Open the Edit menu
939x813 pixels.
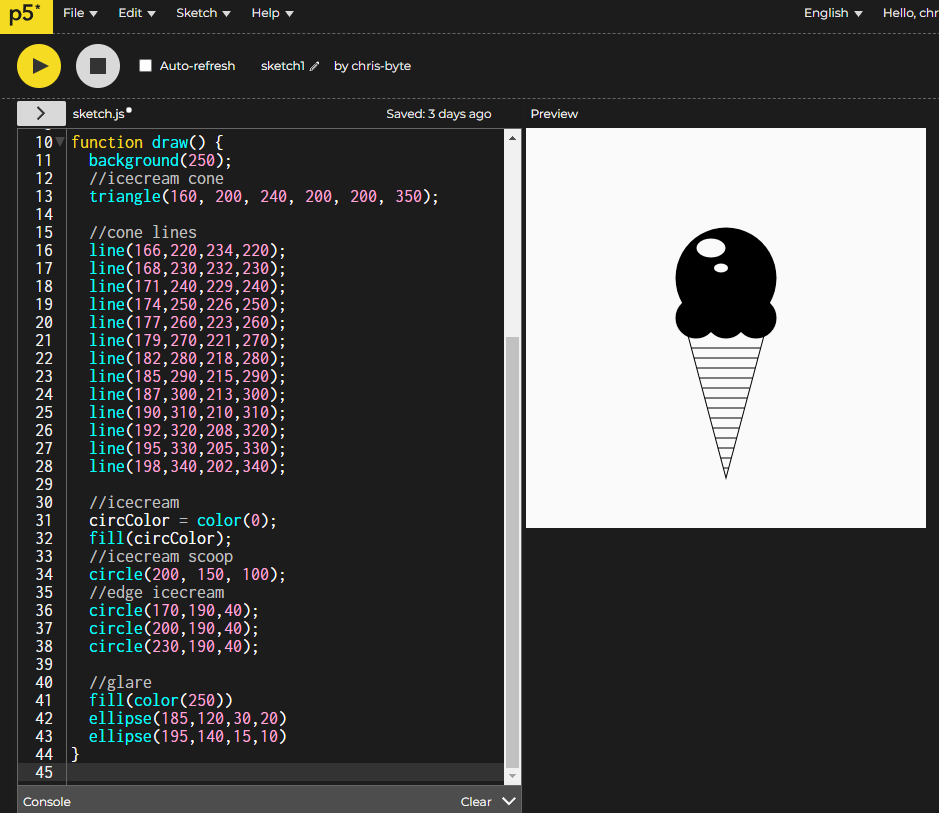(137, 13)
